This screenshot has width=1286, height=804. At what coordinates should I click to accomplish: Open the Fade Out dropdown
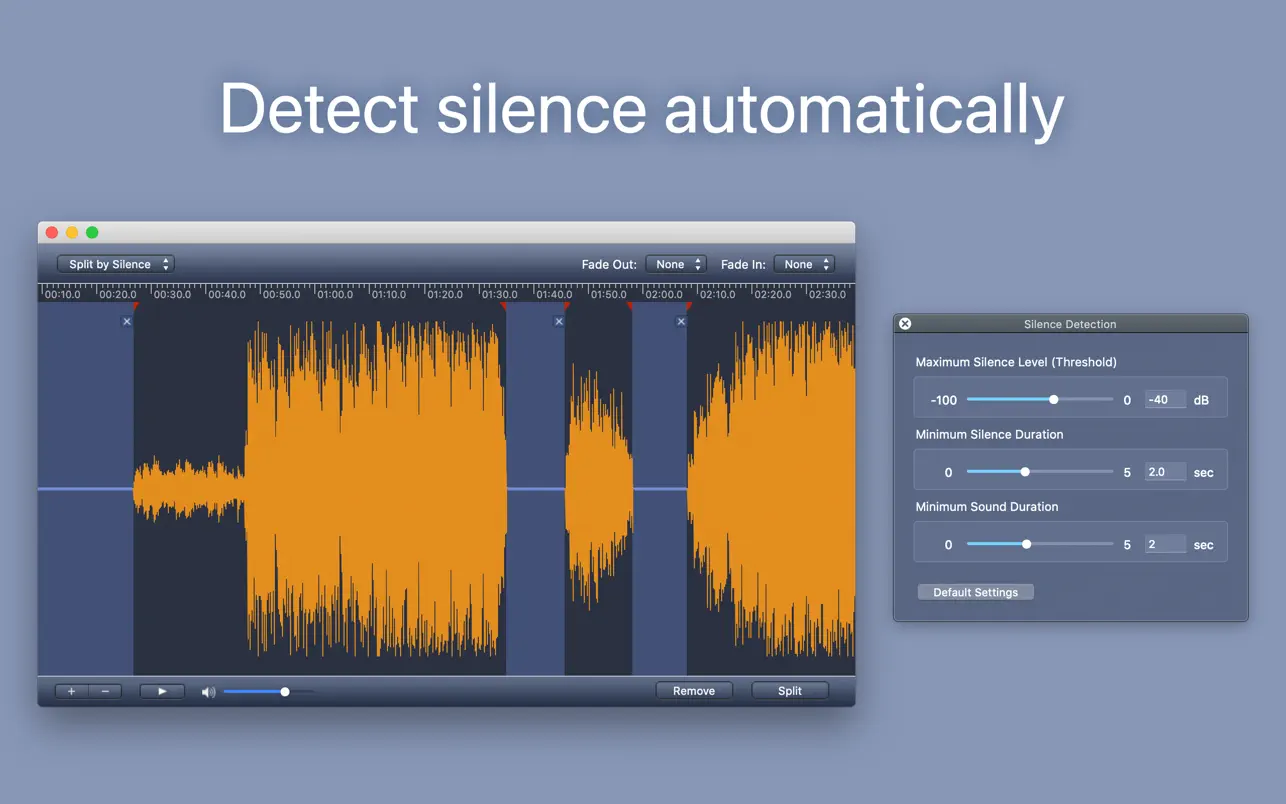coord(676,264)
